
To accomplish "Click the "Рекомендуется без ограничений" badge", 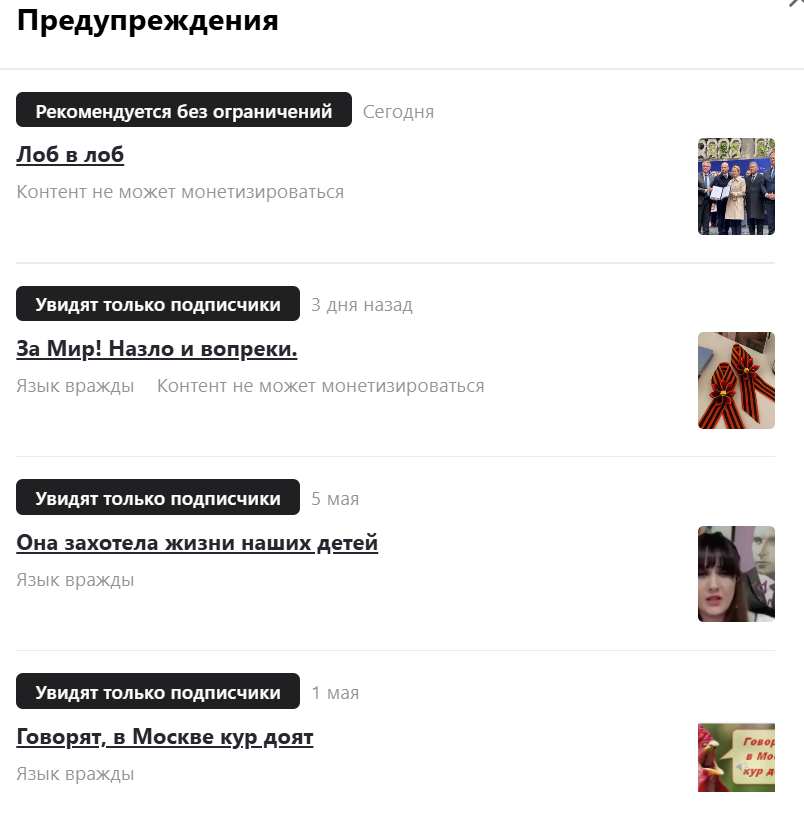I will point(184,110).
